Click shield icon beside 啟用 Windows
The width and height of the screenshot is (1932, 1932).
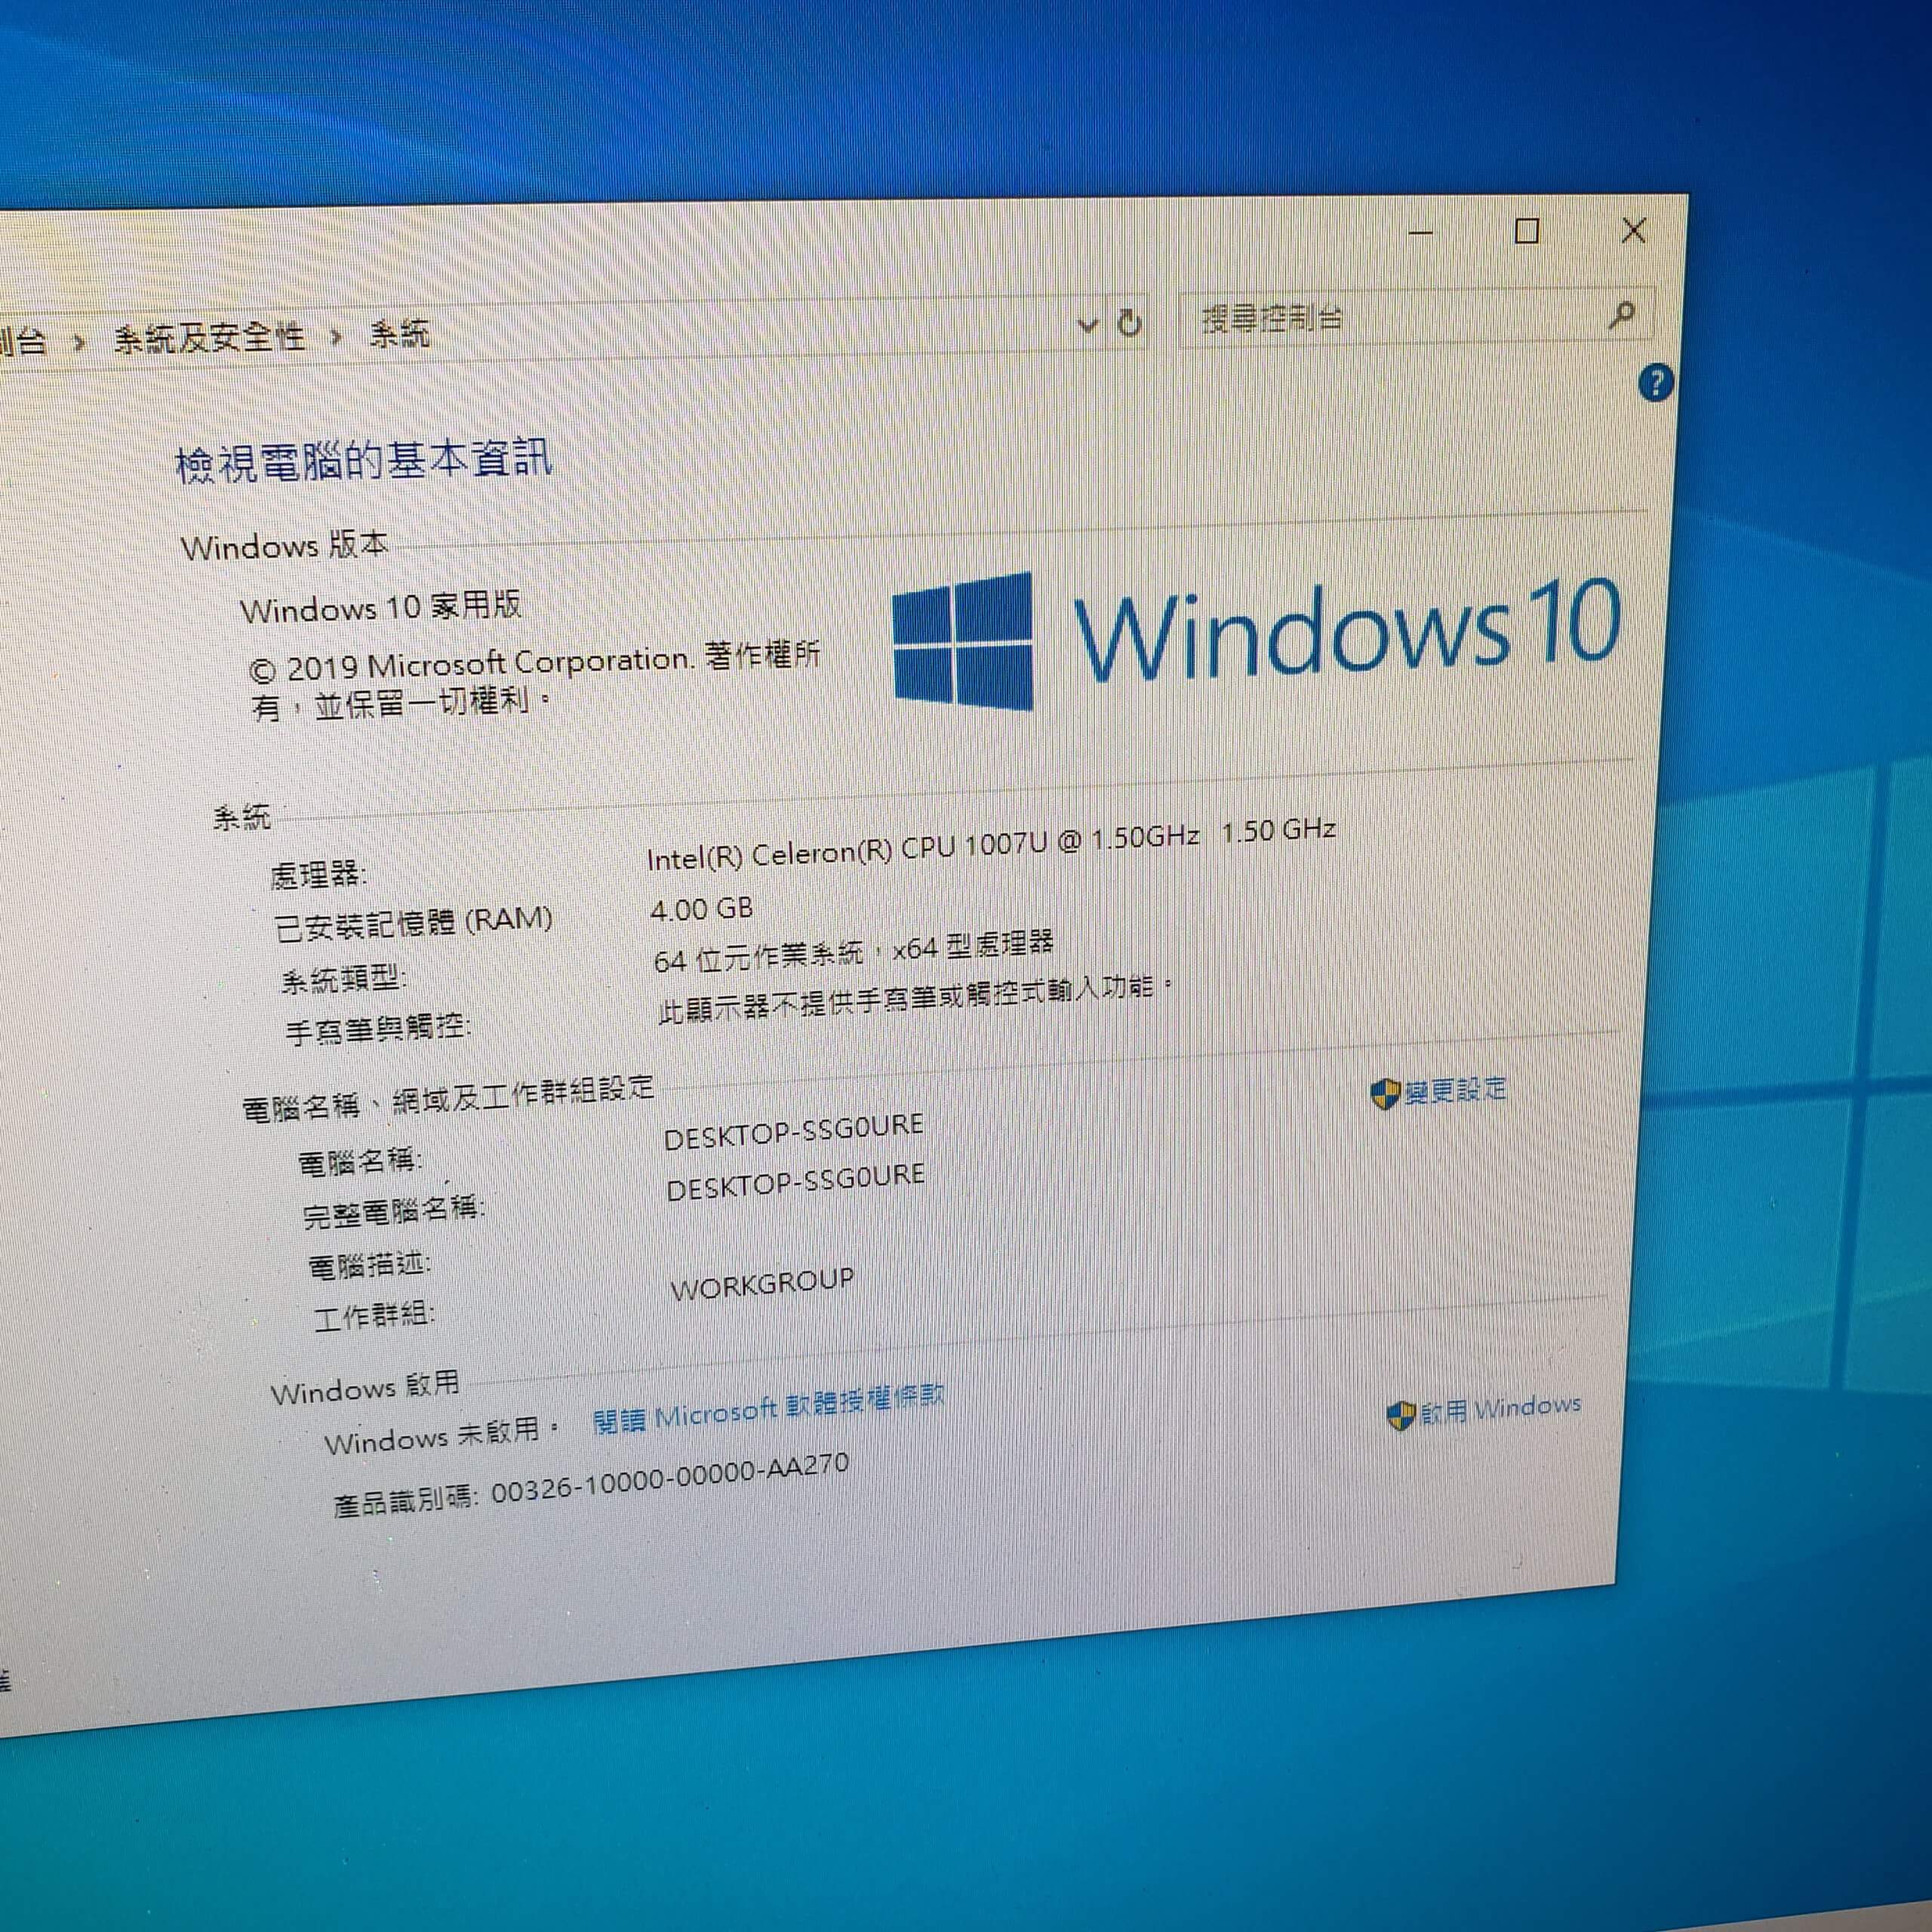click(x=1400, y=1415)
